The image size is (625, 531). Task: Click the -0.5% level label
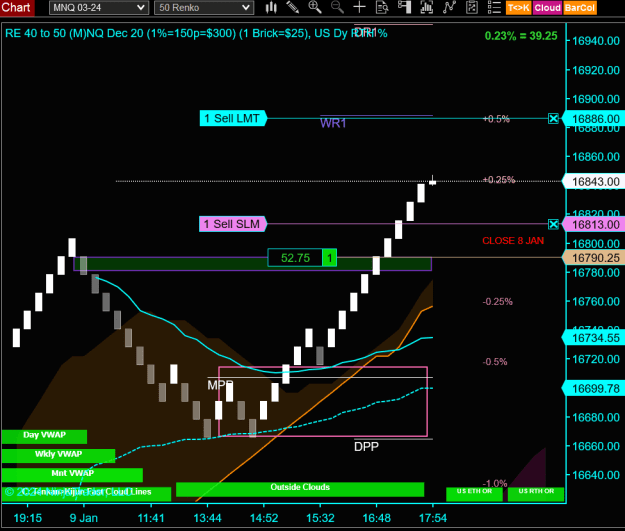click(x=495, y=362)
